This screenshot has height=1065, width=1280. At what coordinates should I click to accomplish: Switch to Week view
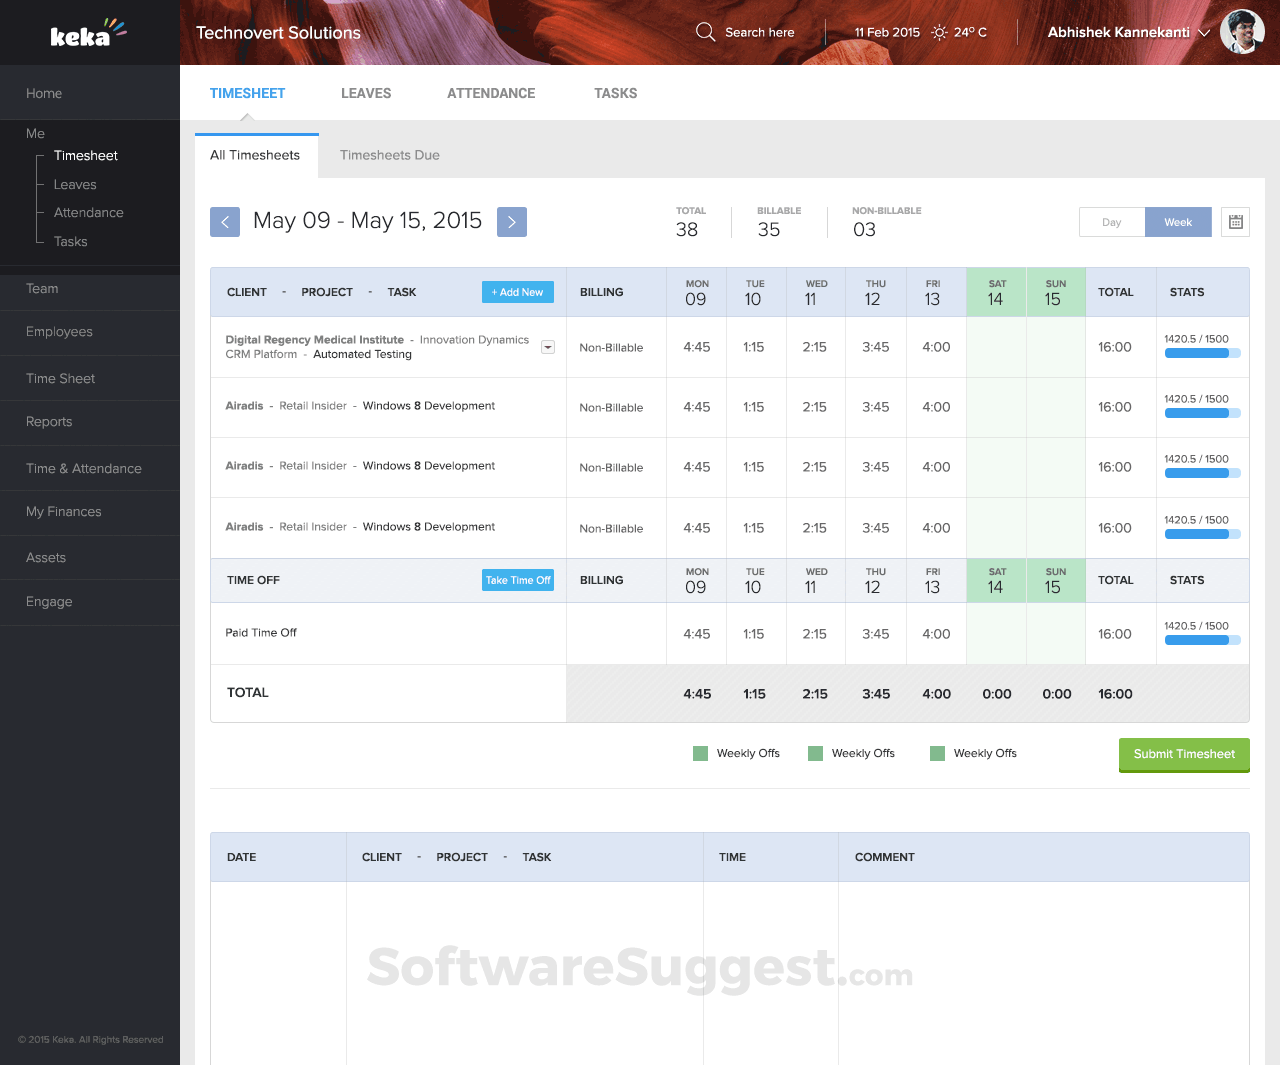coord(1178,222)
